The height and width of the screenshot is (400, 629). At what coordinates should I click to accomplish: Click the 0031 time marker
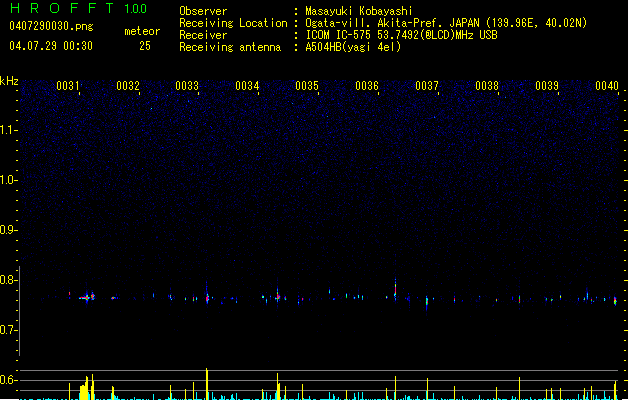click(x=68, y=85)
